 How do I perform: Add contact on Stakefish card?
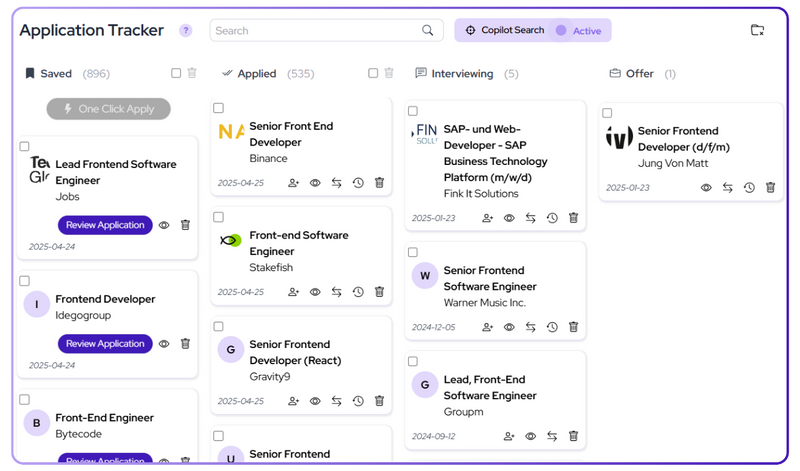point(293,292)
